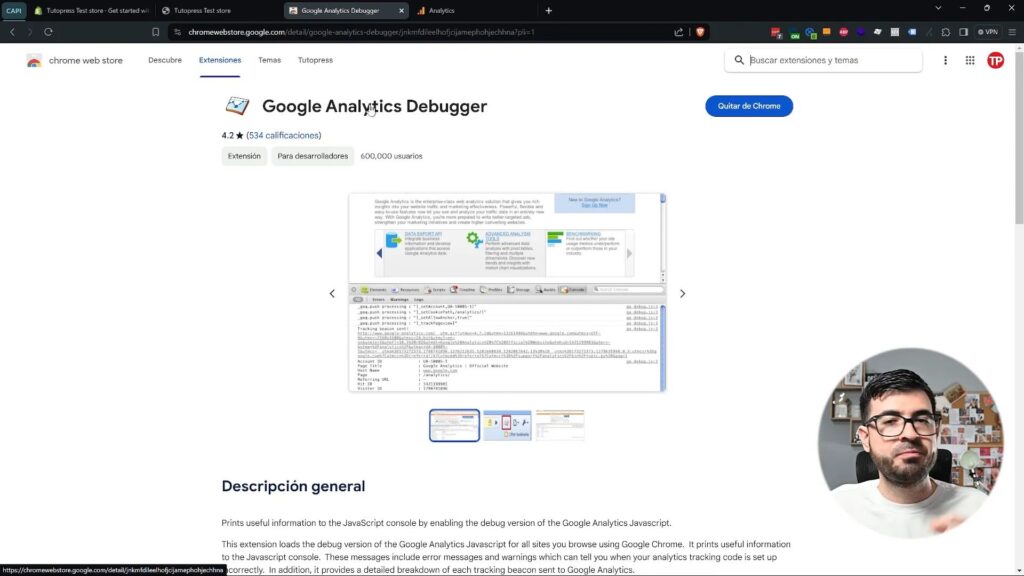Image resolution: width=1024 pixels, height=576 pixels.
Task: Open the Google apps grid icon
Action: point(970,60)
